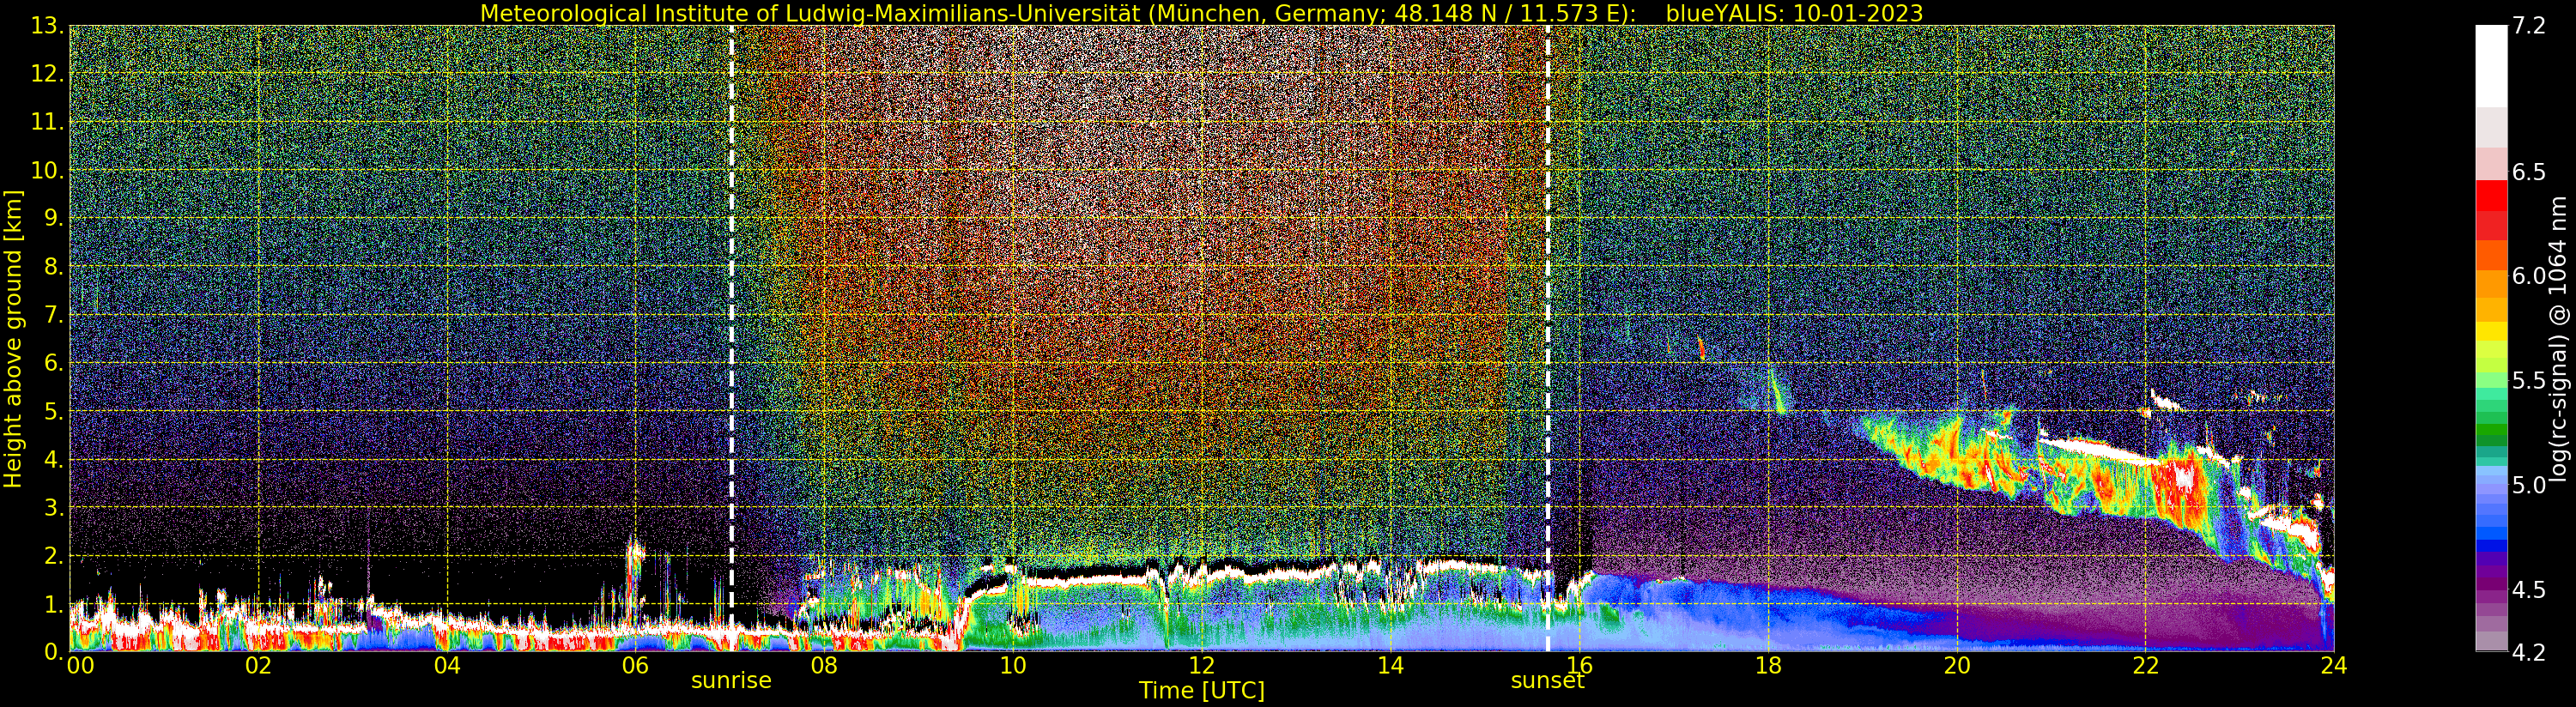Screen dimensions: 2576x707
Task: Click the height tick label '7.'
Action: [53, 315]
